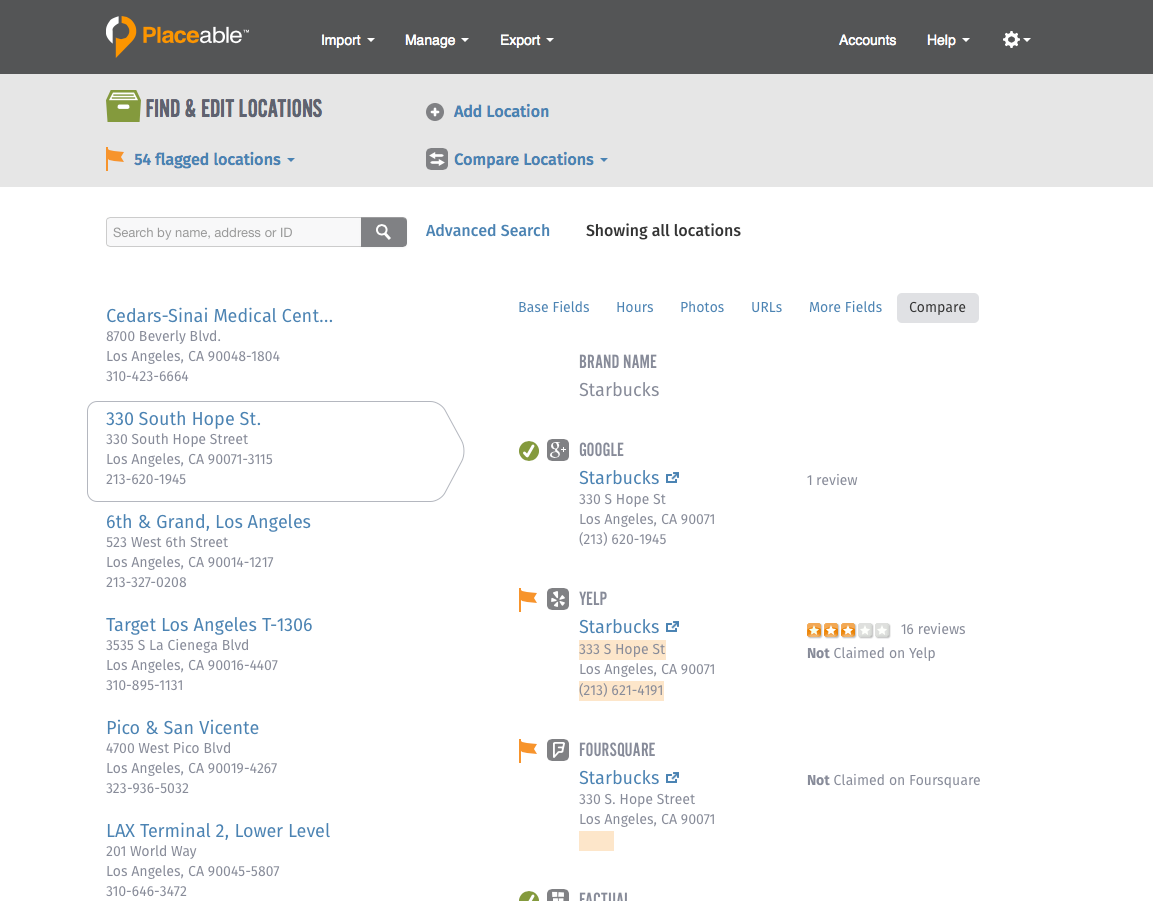Image resolution: width=1153 pixels, height=901 pixels.
Task: Switch to the Photos tab
Action: 701,307
